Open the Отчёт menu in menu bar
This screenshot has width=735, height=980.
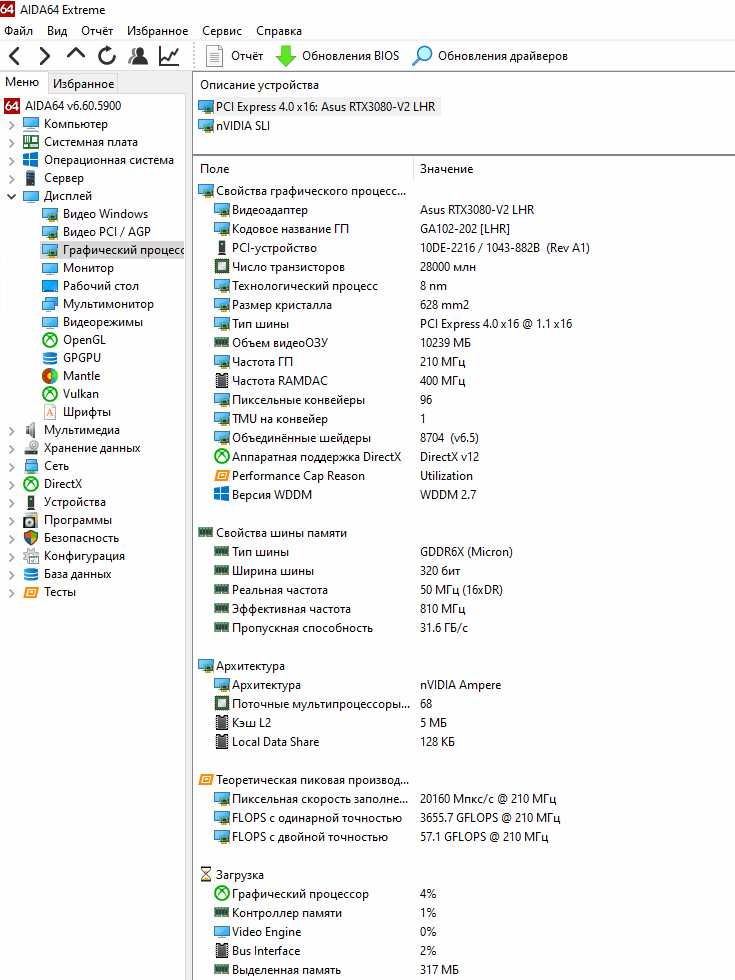click(x=97, y=31)
